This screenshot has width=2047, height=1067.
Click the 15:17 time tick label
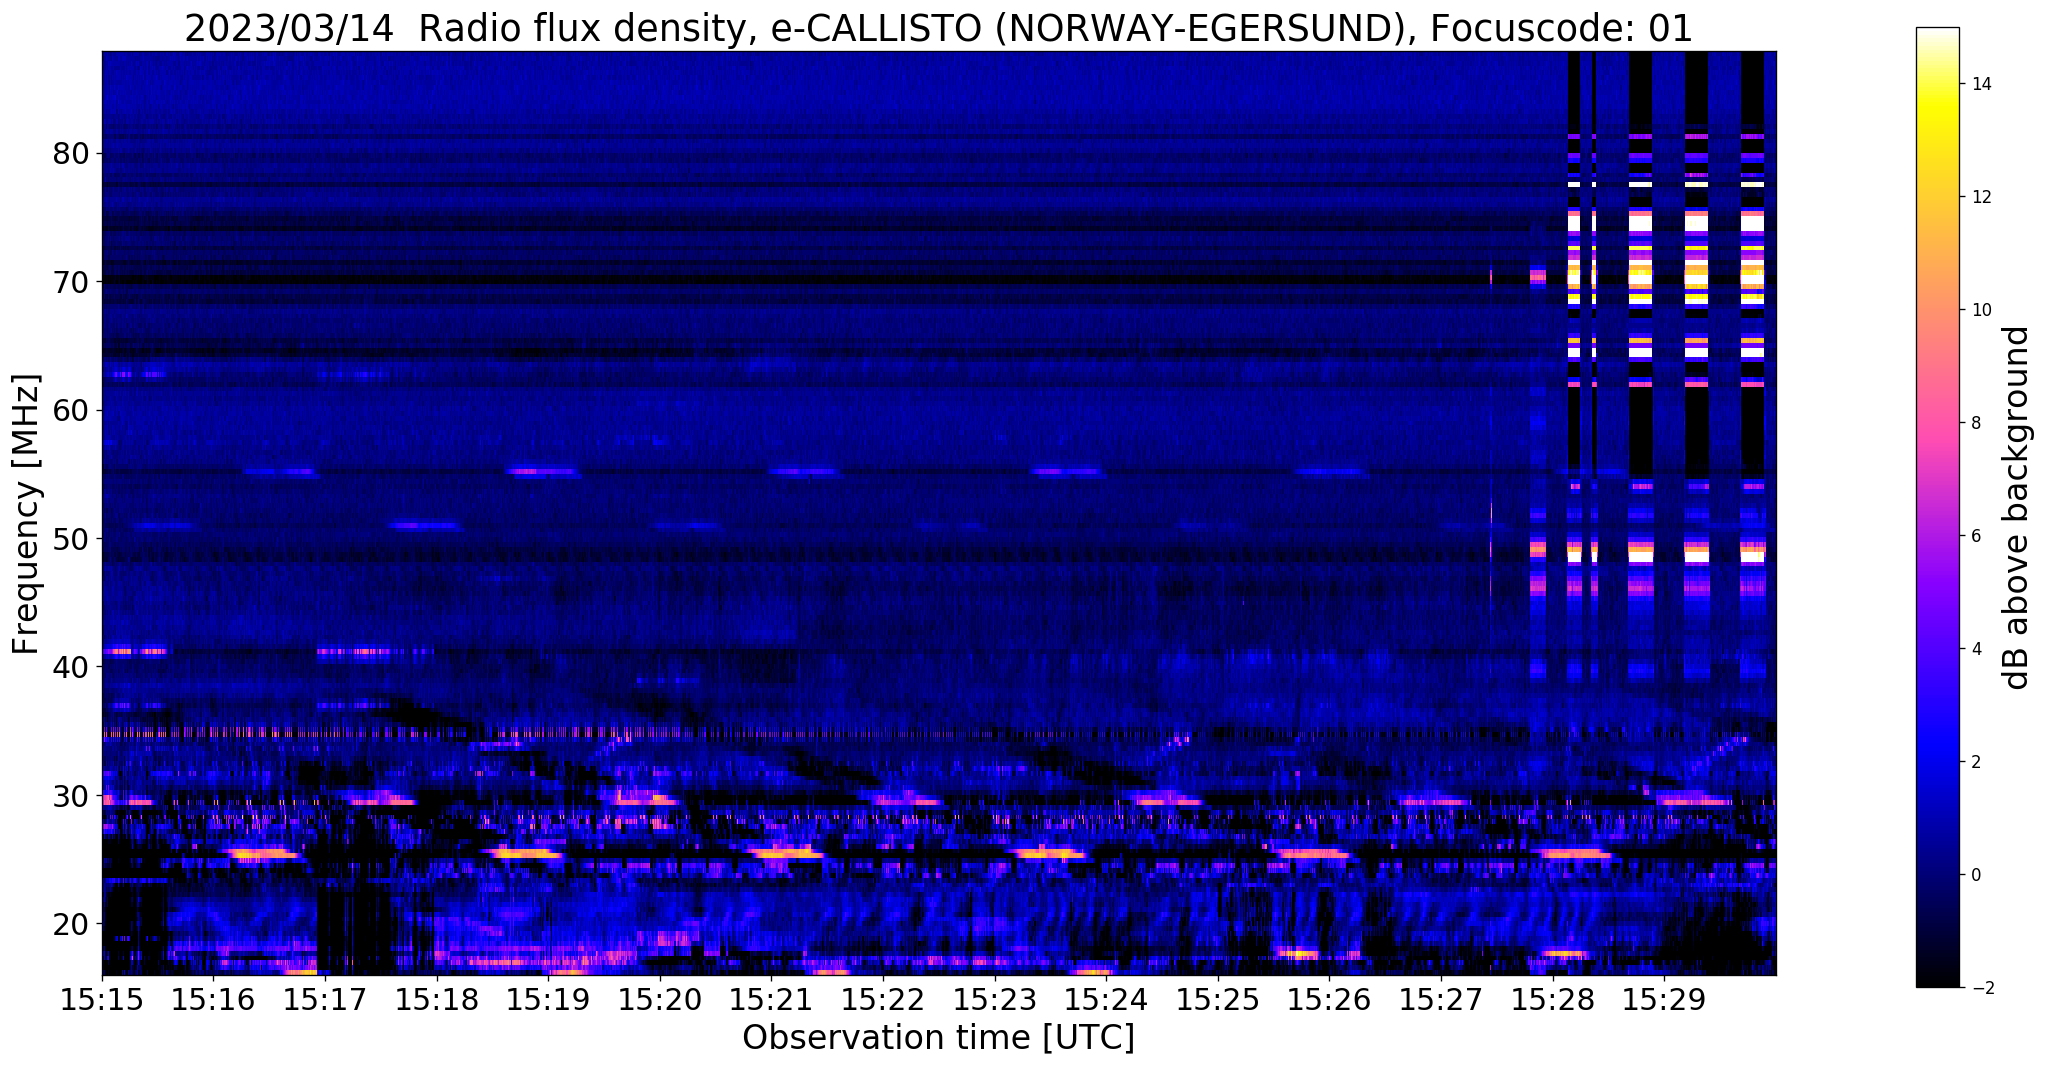[x=325, y=1000]
